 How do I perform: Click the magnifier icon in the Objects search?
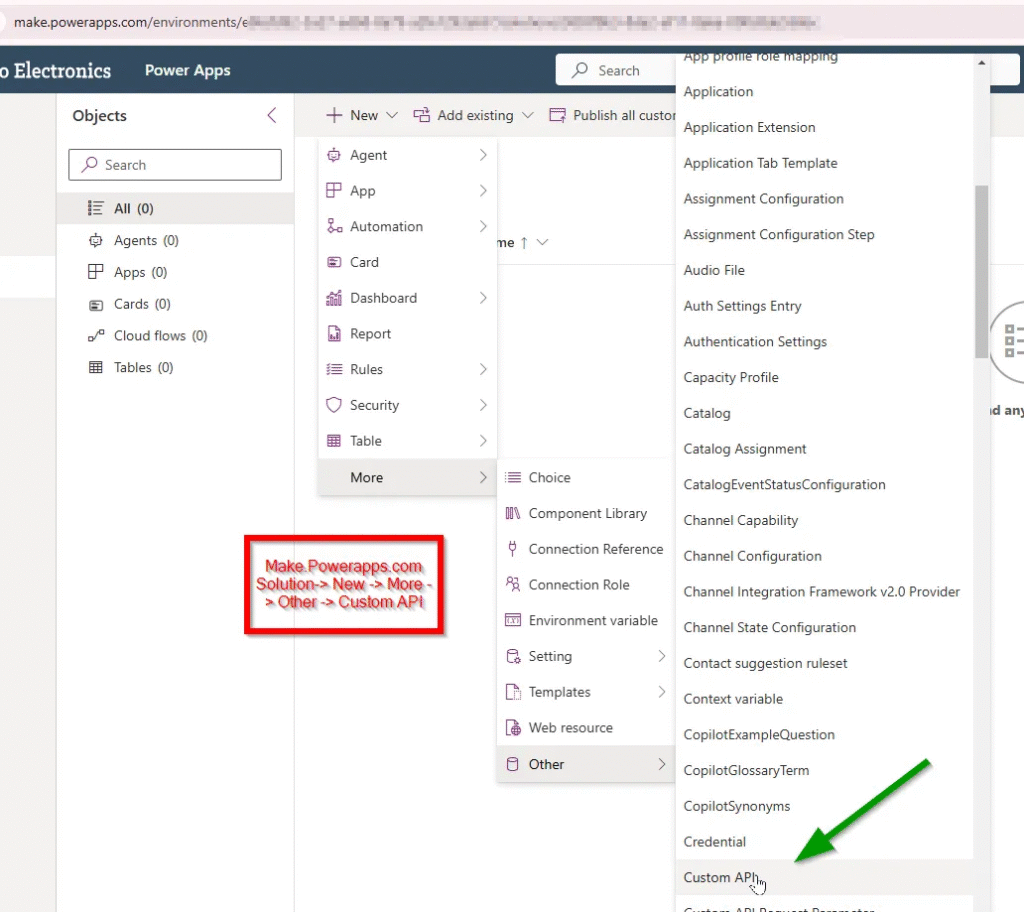(x=89, y=165)
